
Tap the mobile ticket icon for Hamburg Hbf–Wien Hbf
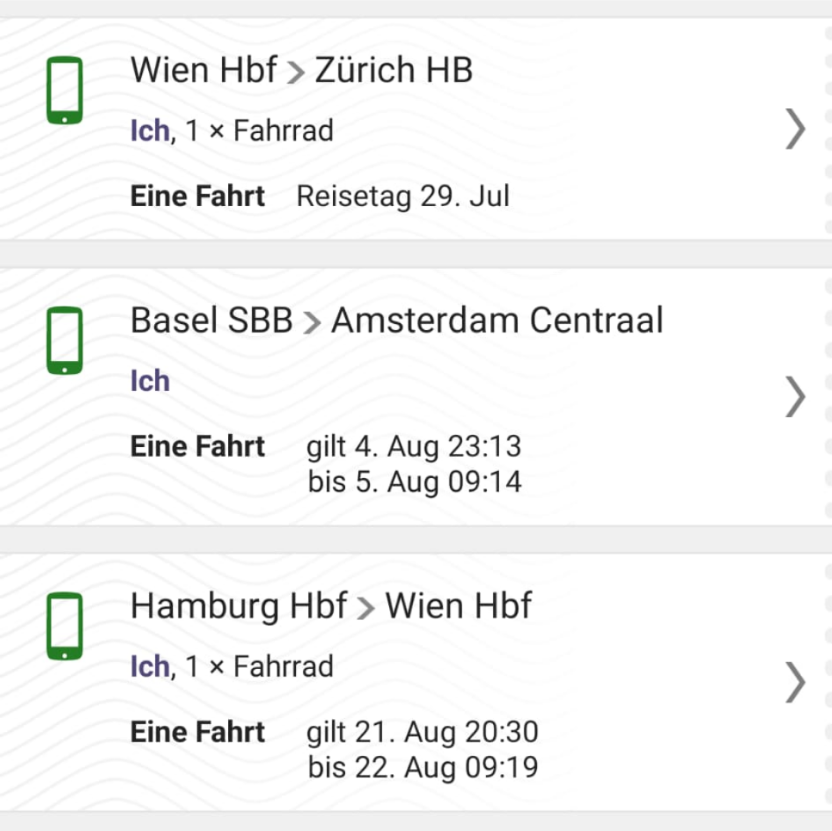[x=65, y=626]
